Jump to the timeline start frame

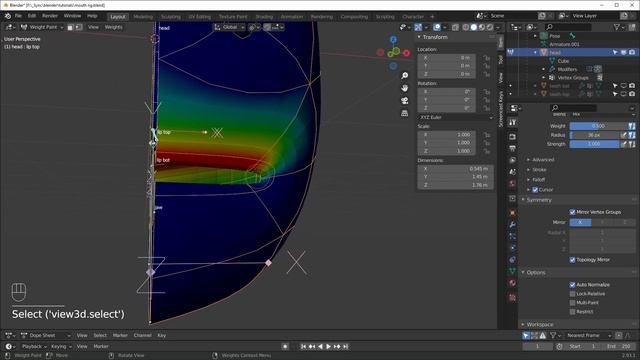click(303, 347)
